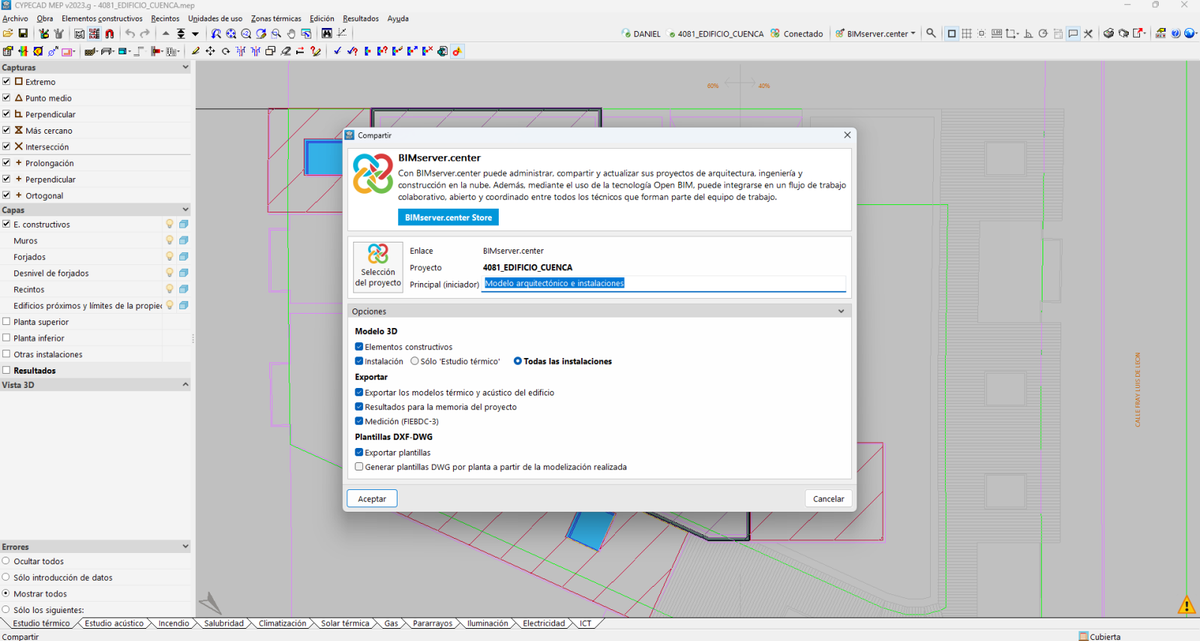Click the Undo arrow in the toolbar
This screenshot has width=1200, height=641.
point(130,33)
